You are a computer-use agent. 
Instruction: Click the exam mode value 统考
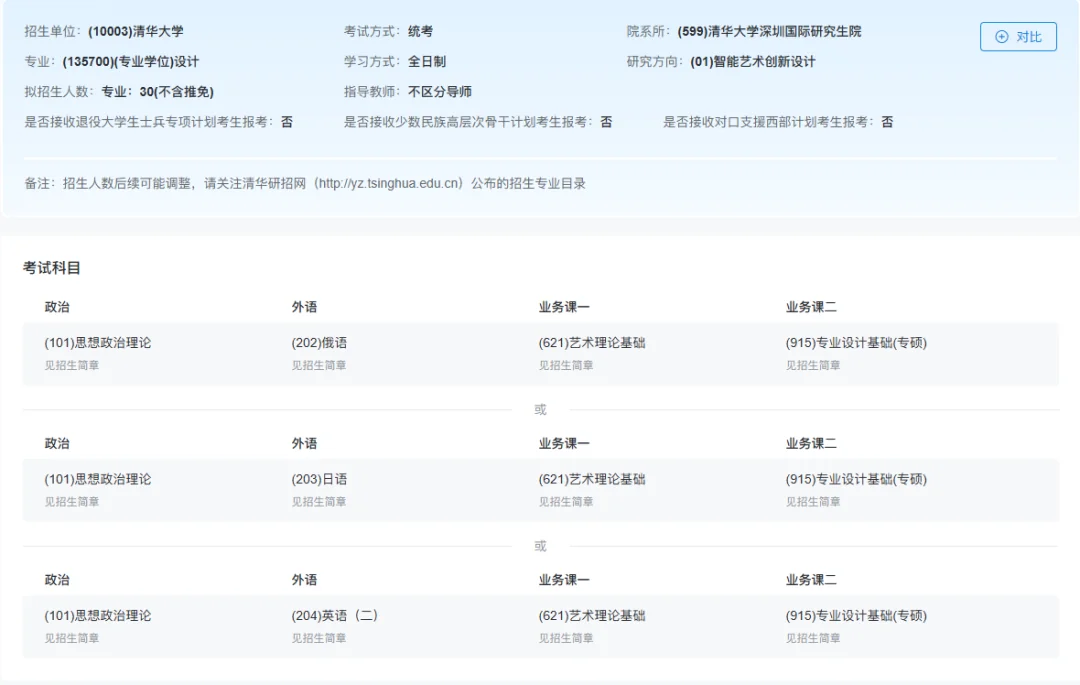tap(420, 31)
